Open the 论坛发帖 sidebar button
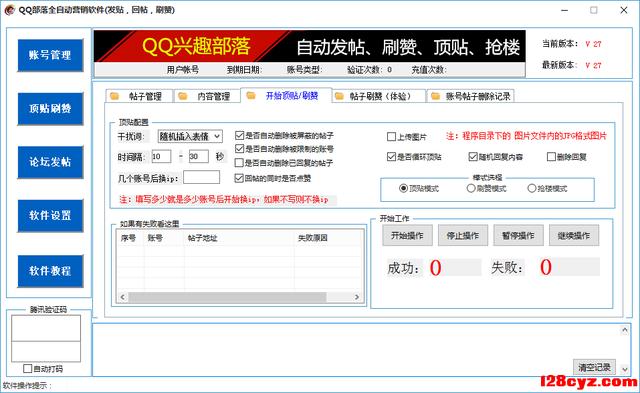This screenshot has height=393, width=640. coord(50,162)
